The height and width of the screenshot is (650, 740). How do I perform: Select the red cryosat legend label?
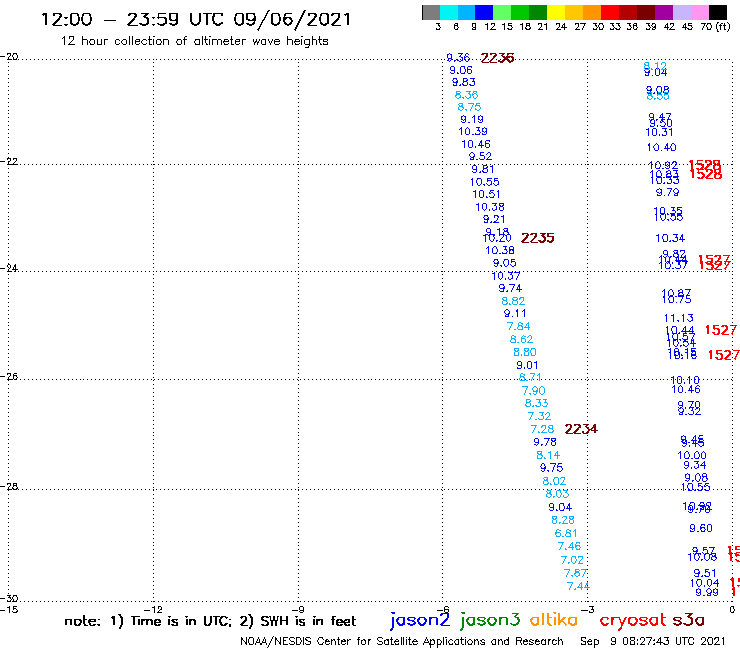(633, 620)
